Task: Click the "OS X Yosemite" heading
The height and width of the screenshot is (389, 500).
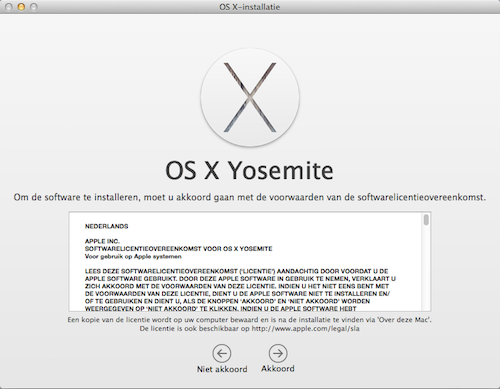Action: (x=249, y=171)
